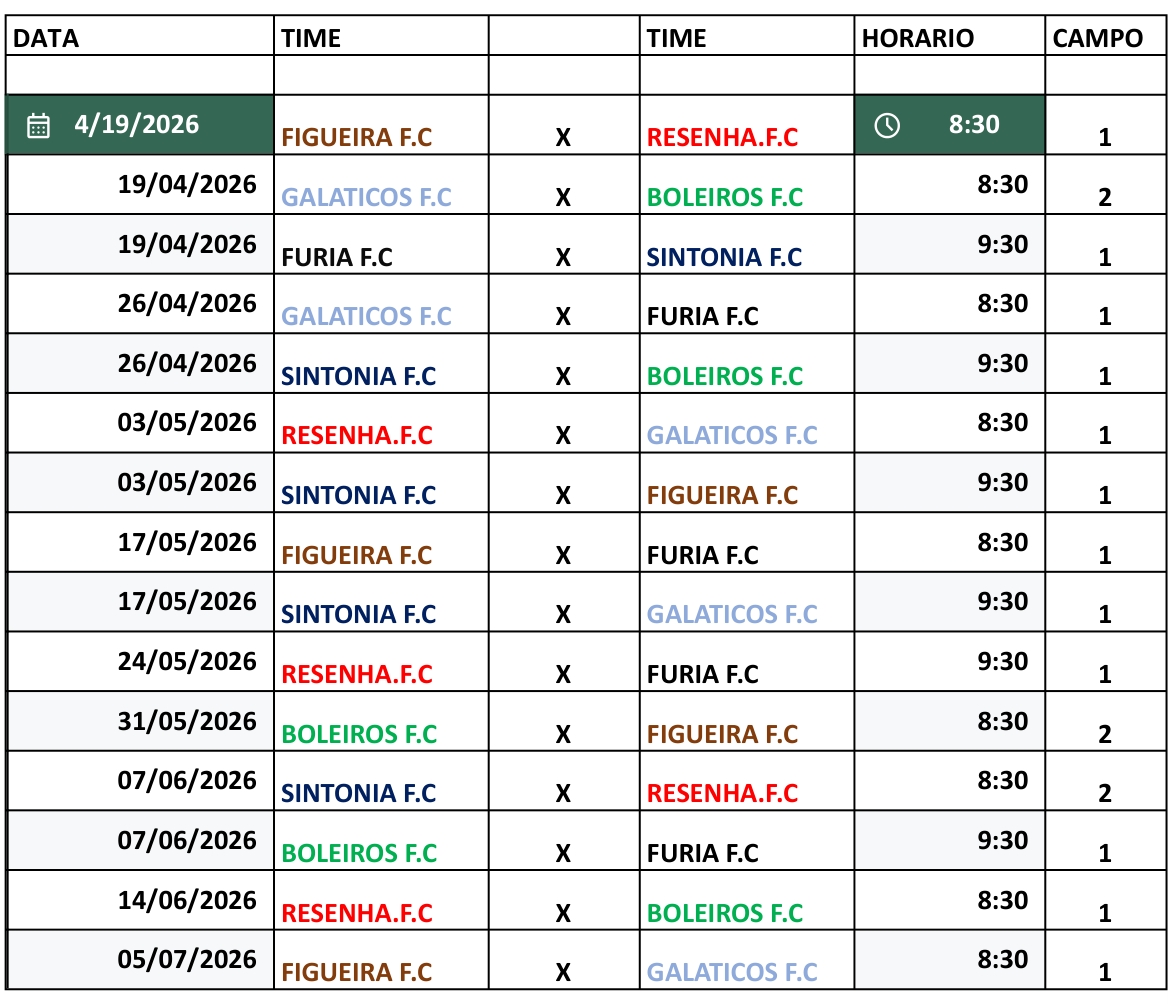1175x1004 pixels.
Task: Click RESENHA.F.C in the 24/05/2026 row
Action: point(357,674)
